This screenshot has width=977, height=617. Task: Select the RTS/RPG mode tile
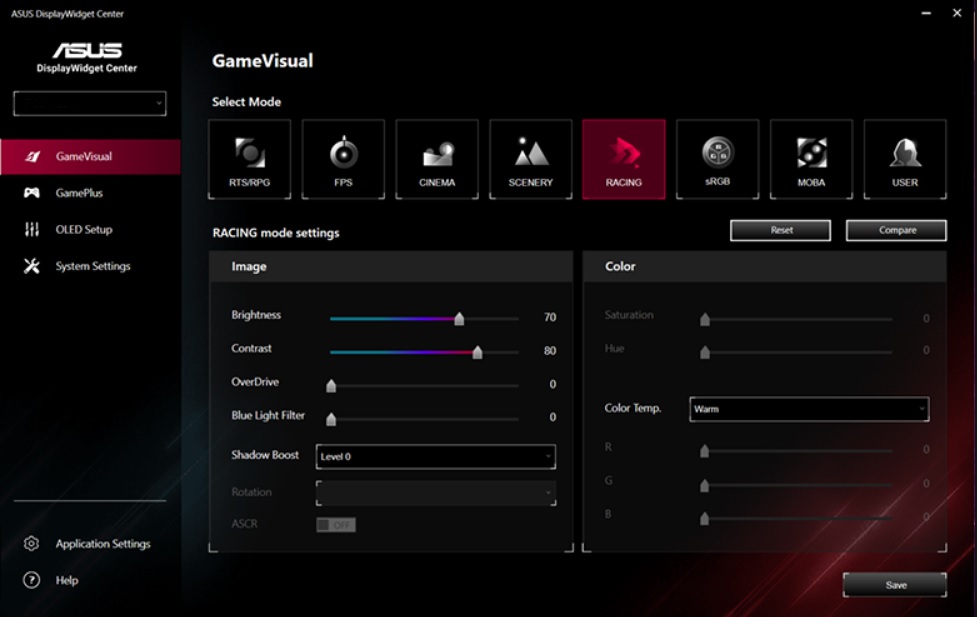click(x=249, y=160)
